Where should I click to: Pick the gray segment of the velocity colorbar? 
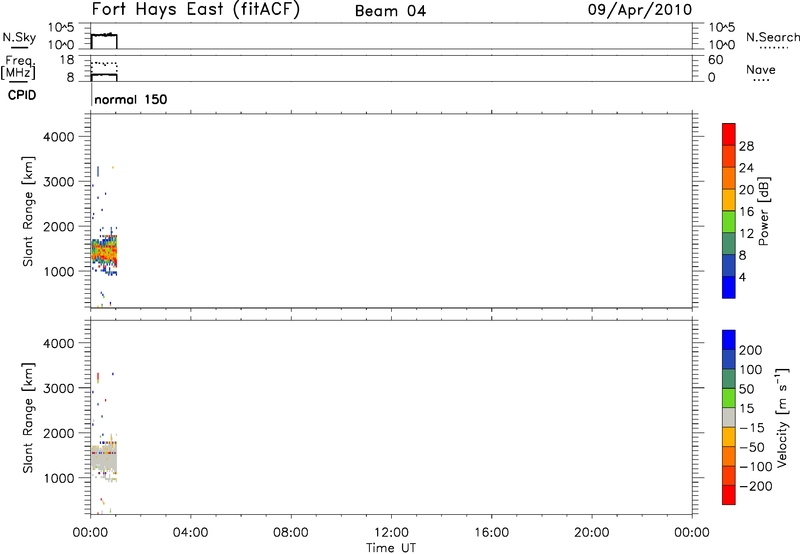click(729, 417)
